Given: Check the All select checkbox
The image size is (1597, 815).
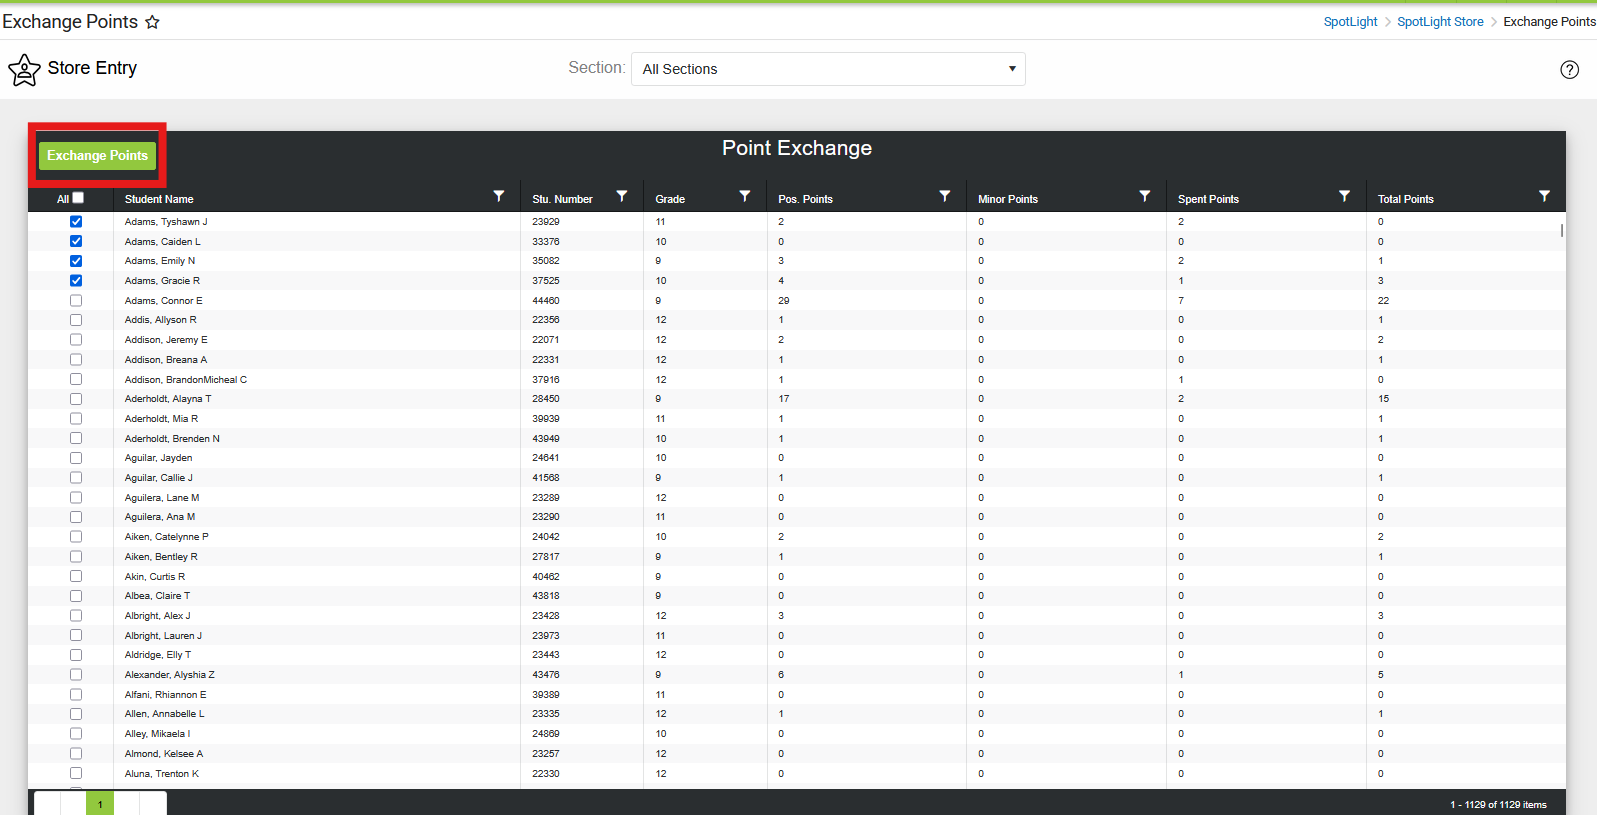Looking at the screenshot, I should click(x=78, y=198).
